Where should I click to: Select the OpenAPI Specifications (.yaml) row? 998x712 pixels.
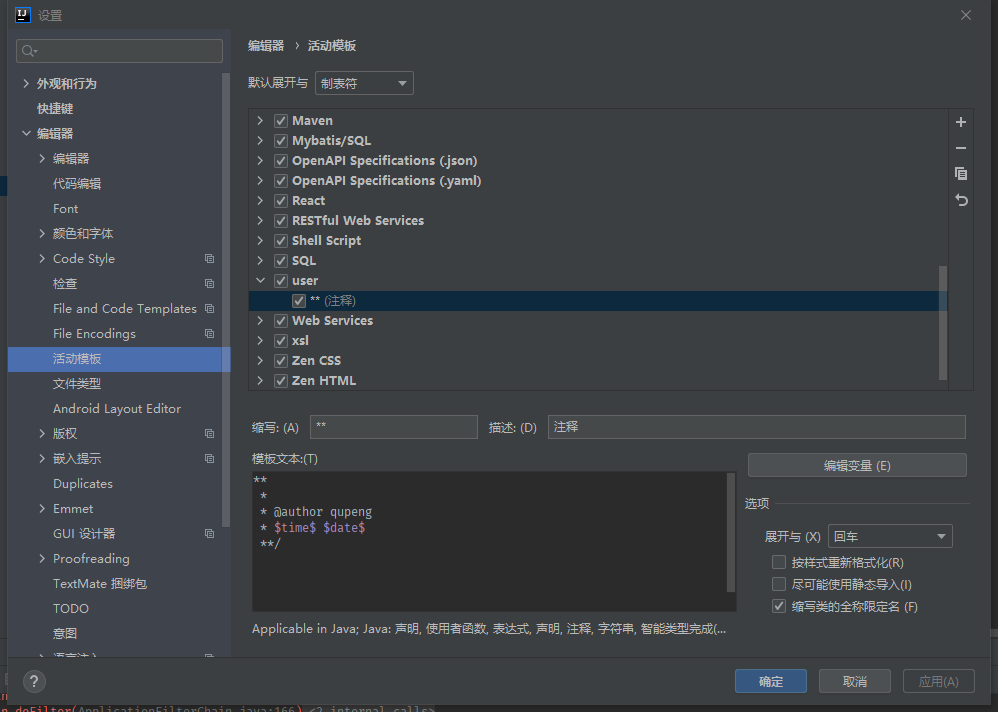click(x=598, y=181)
